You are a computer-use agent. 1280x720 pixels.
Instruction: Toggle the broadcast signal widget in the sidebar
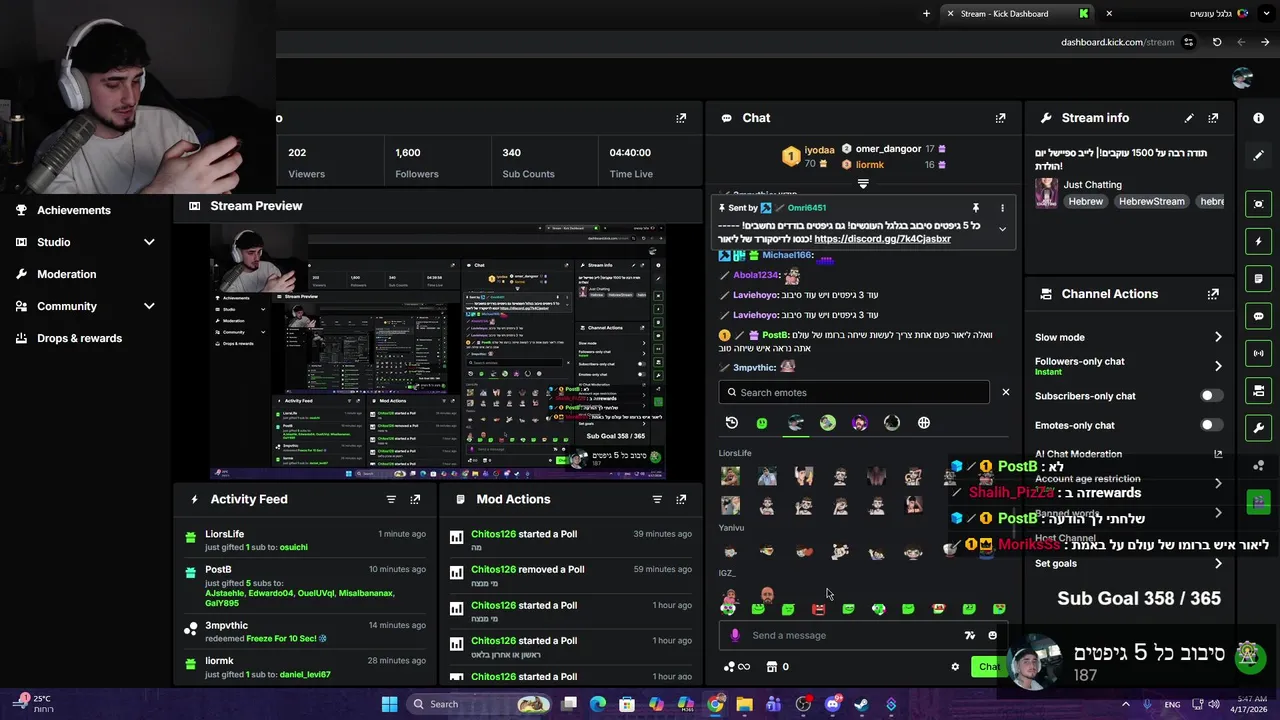click(1258, 353)
